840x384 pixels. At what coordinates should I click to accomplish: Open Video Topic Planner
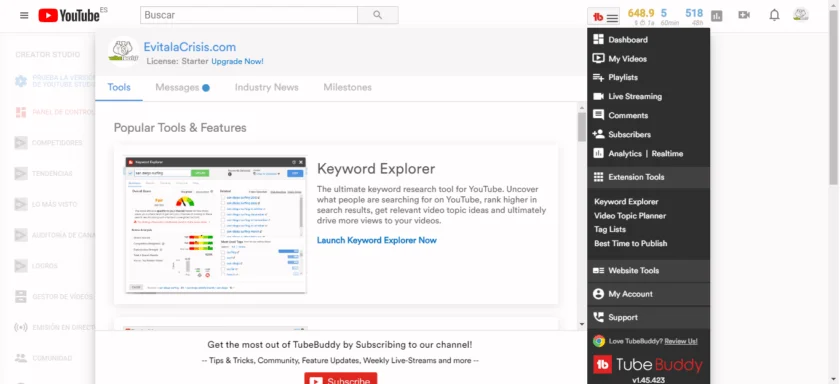tap(630, 216)
